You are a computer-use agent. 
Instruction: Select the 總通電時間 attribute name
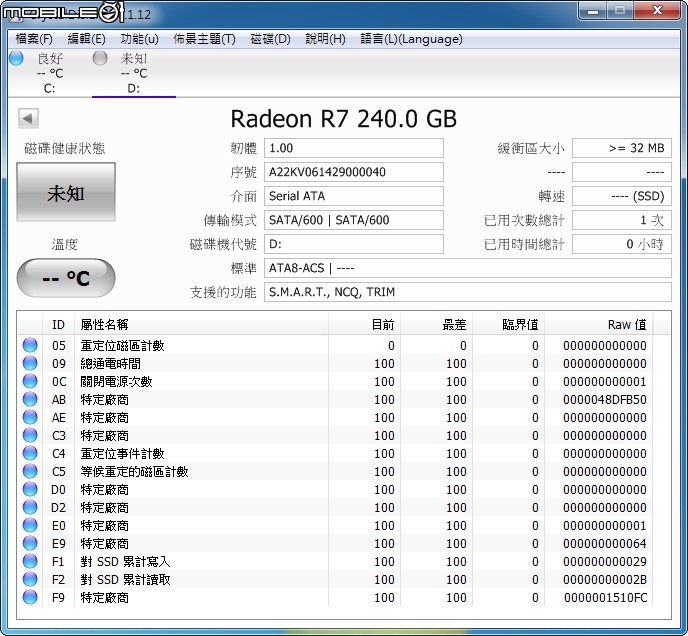pos(111,364)
